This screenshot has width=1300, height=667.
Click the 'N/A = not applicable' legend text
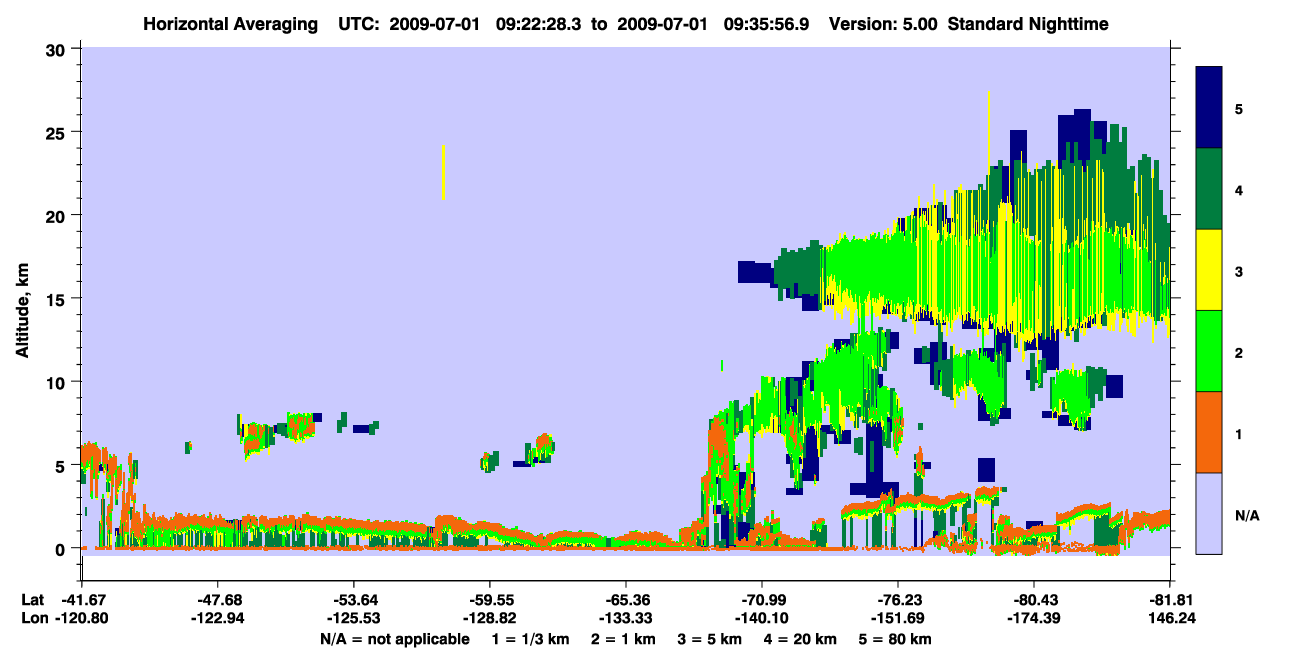(395, 639)
